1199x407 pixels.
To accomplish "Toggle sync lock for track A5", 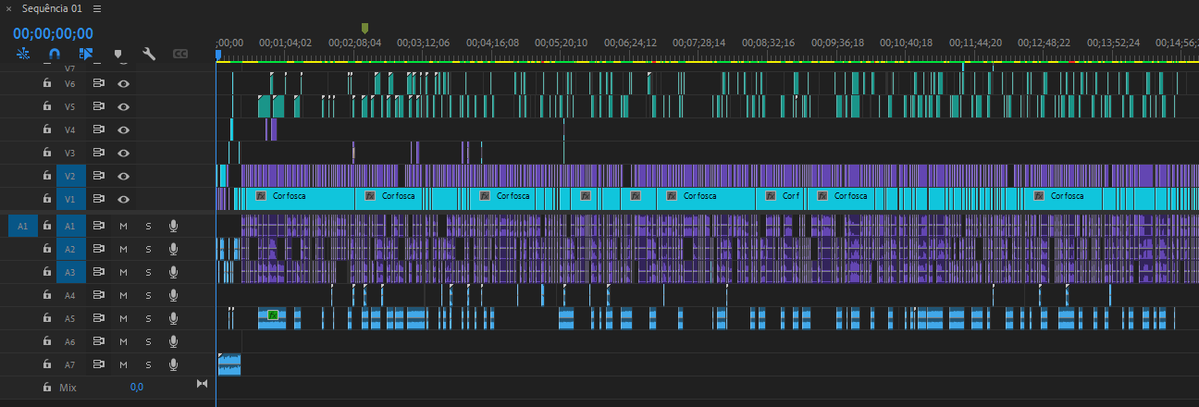I will pos(98,318).
